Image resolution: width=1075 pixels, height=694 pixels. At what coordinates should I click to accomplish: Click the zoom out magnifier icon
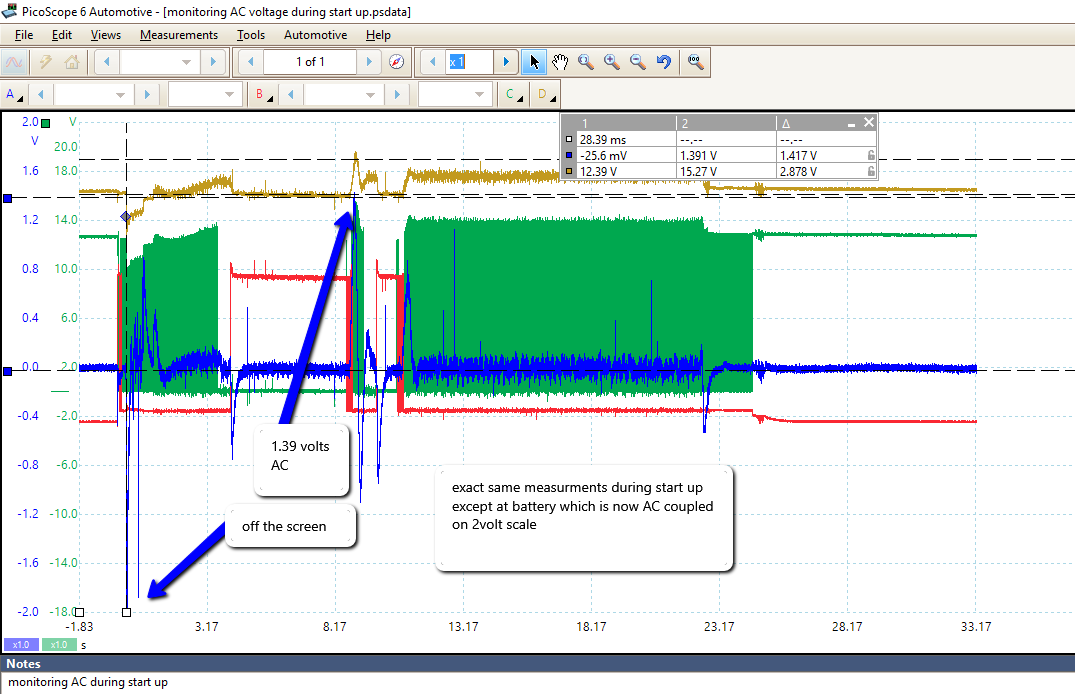tap(637, 62)
